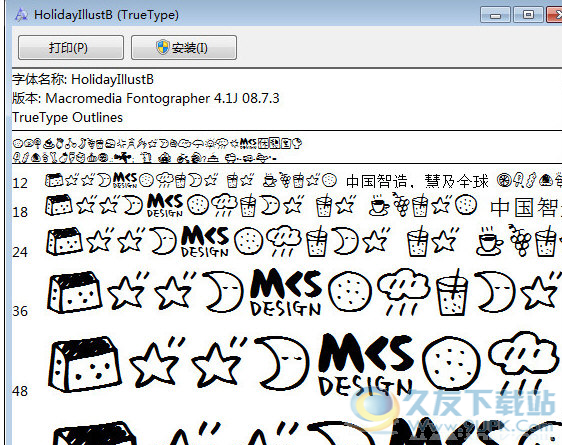This screenshot has height=445, width=562.
Task: Close the HolidayIllustB font window
Action: click(554, 15)
